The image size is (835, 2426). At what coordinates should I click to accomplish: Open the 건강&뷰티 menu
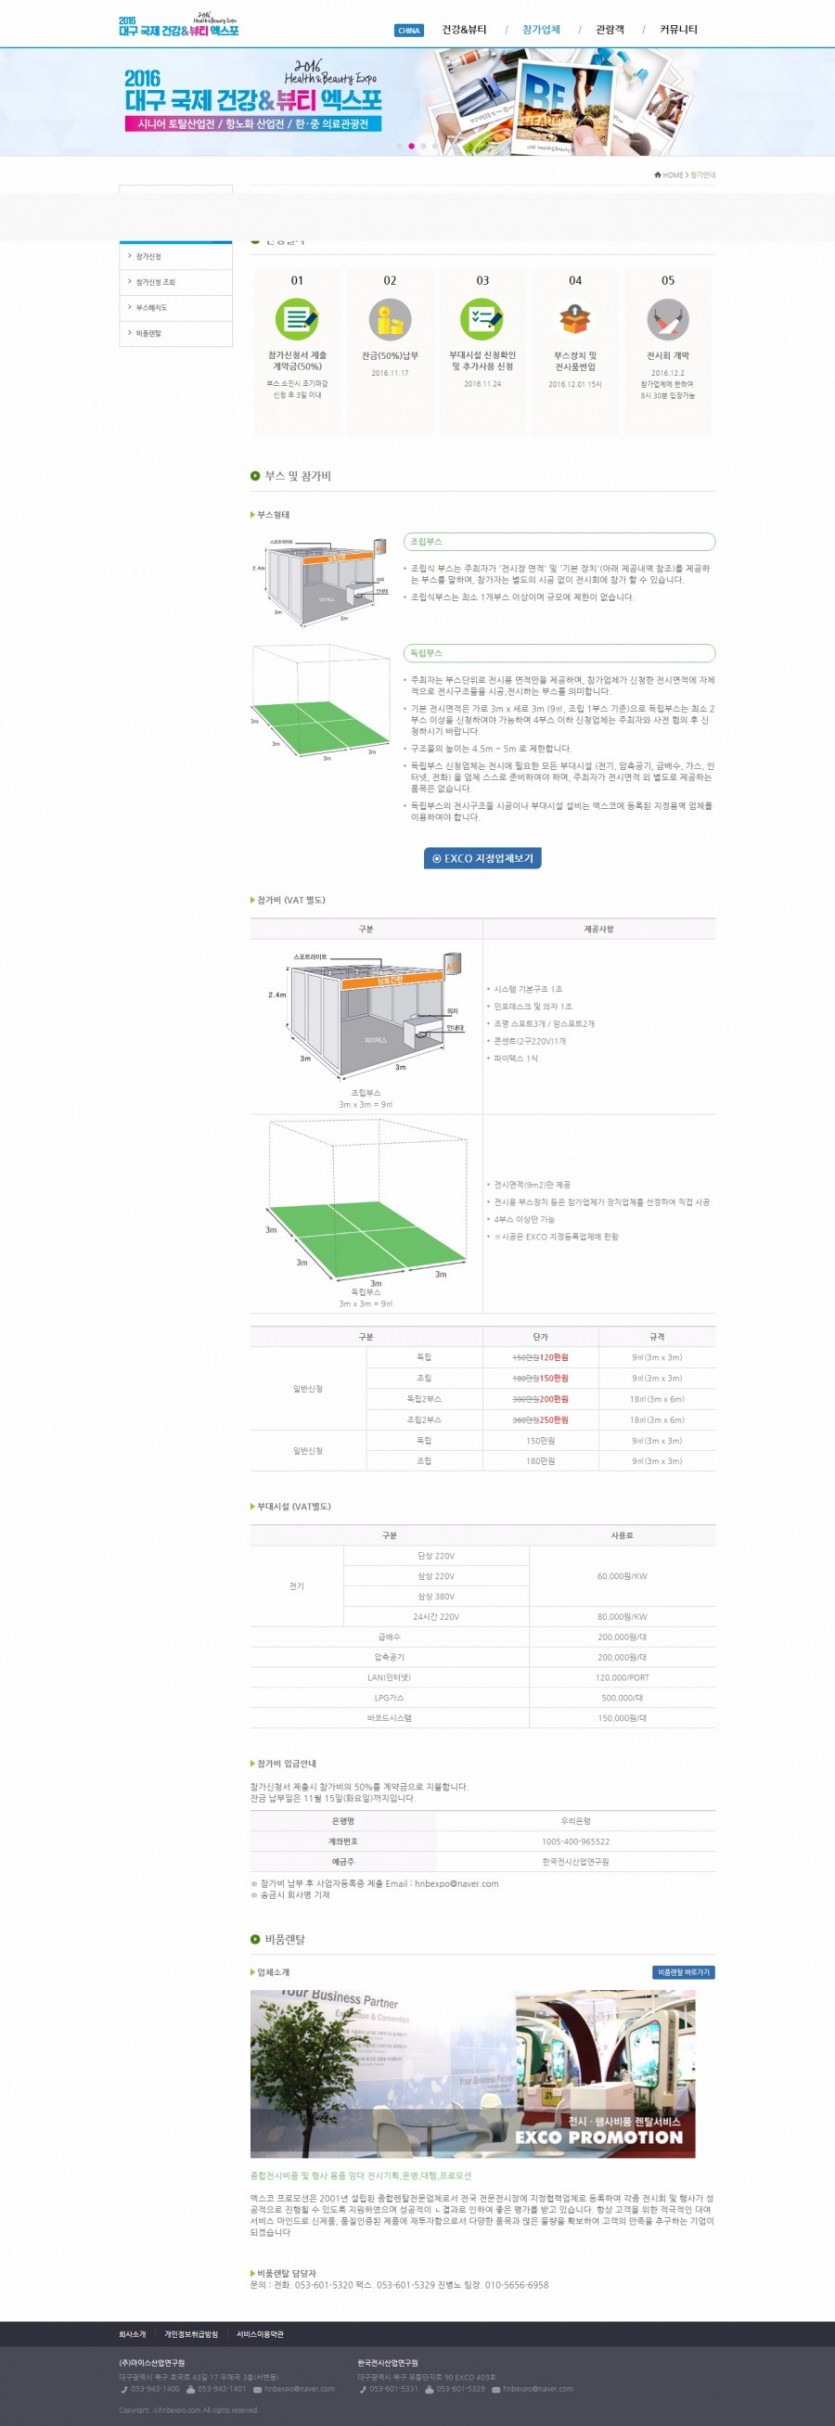(464, 30)
